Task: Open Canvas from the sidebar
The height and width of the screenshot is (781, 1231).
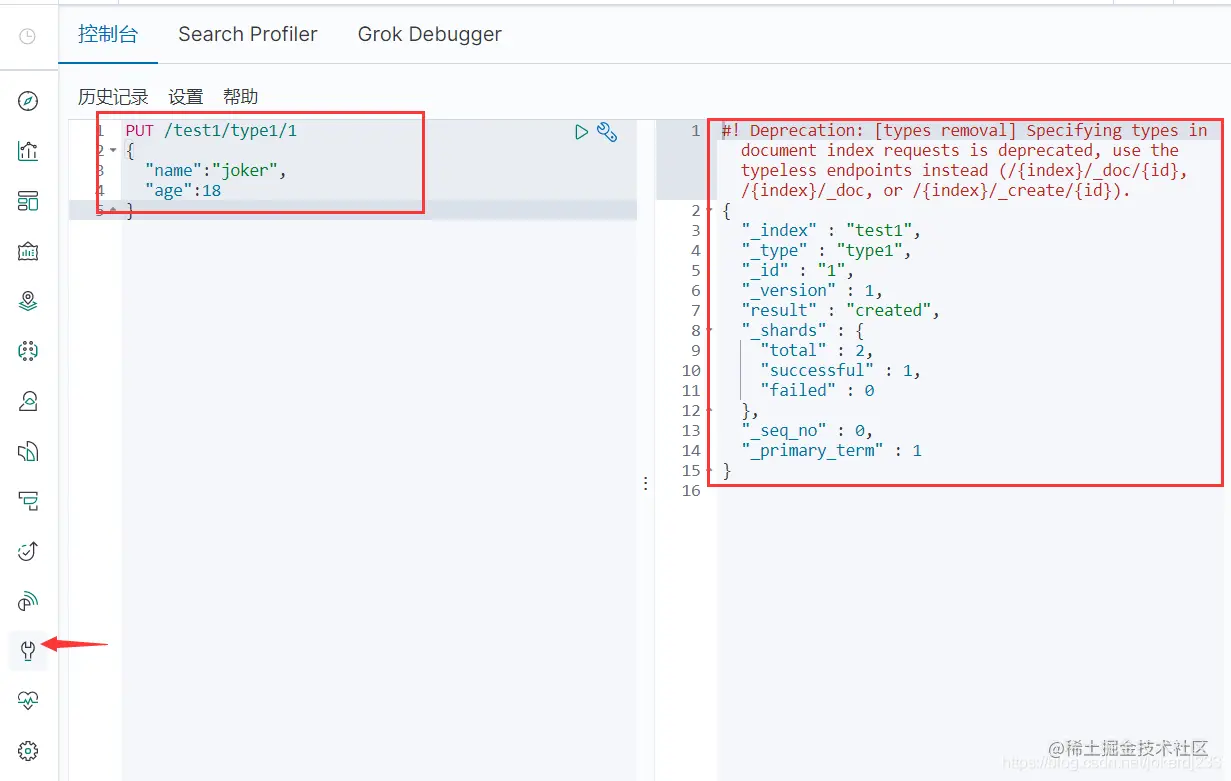Action: (28, 251)
